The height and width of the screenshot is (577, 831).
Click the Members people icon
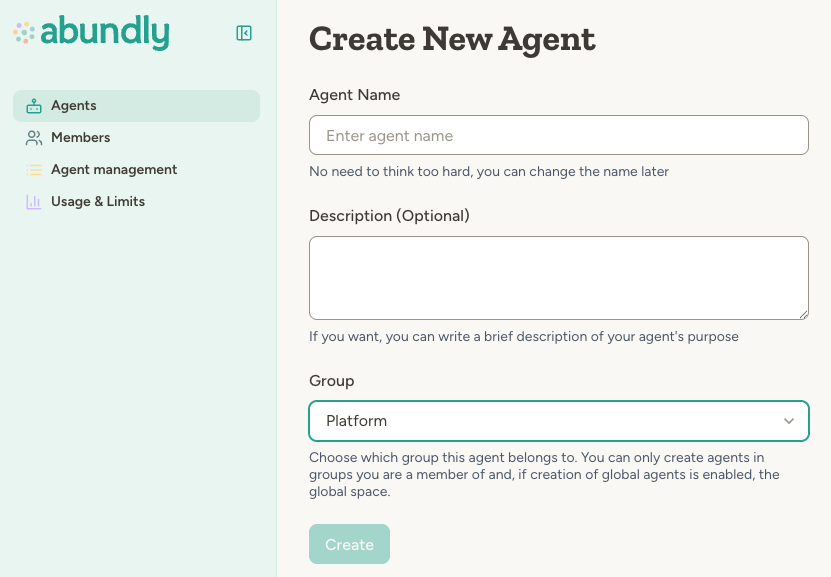pyautogui.click(x=35, y=137)
